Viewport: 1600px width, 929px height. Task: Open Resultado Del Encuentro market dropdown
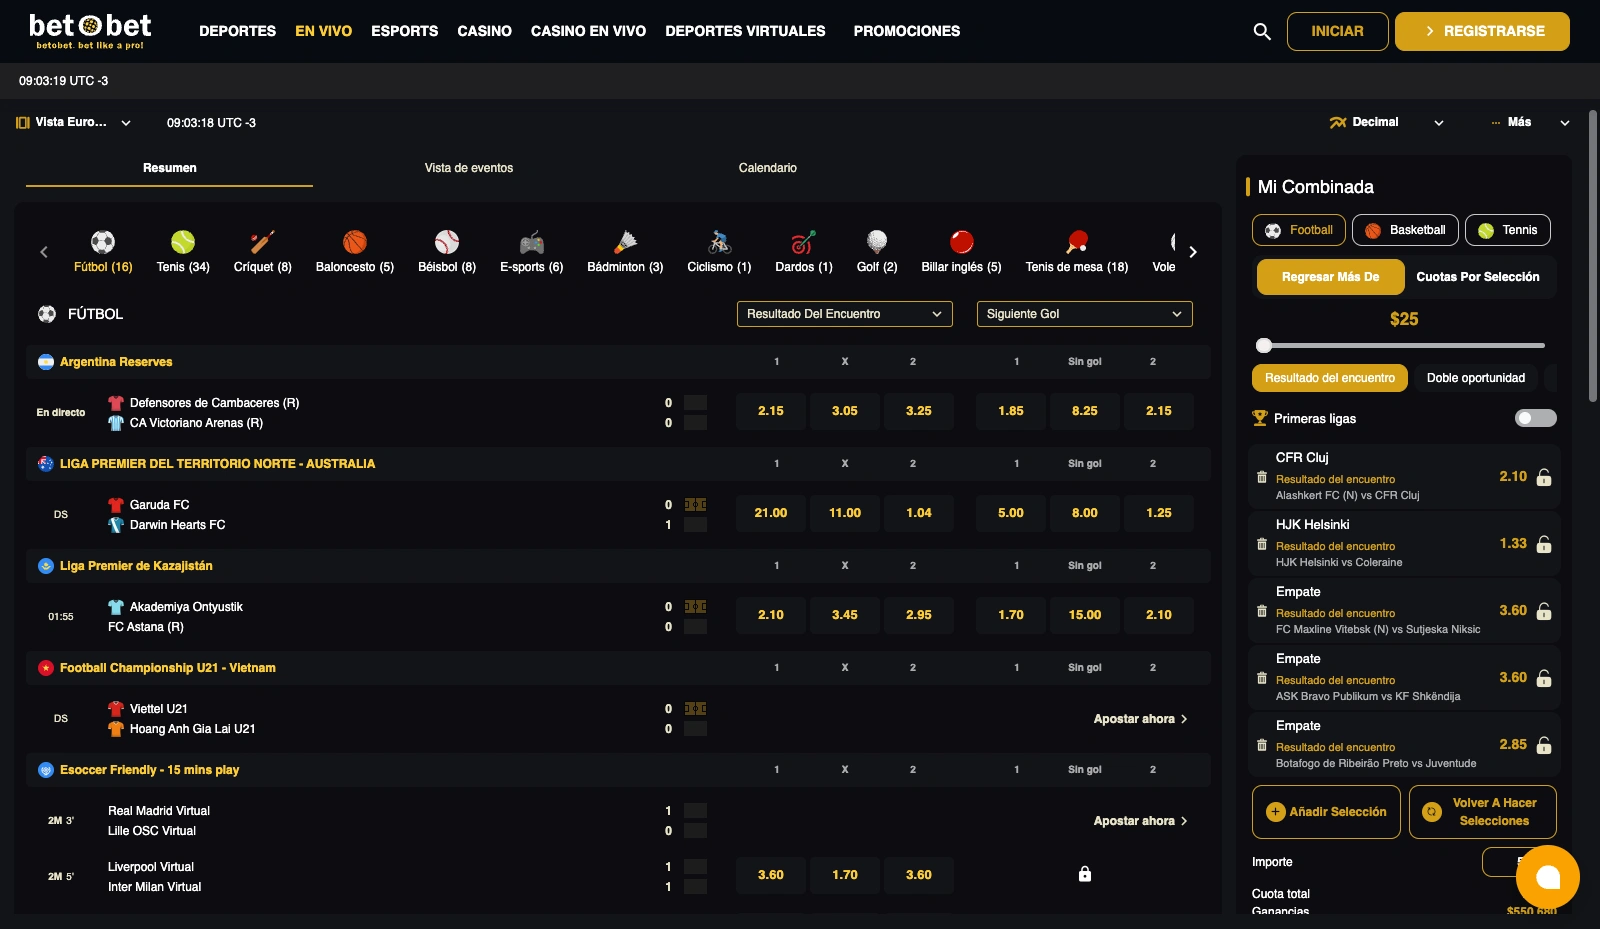[844, 314]
